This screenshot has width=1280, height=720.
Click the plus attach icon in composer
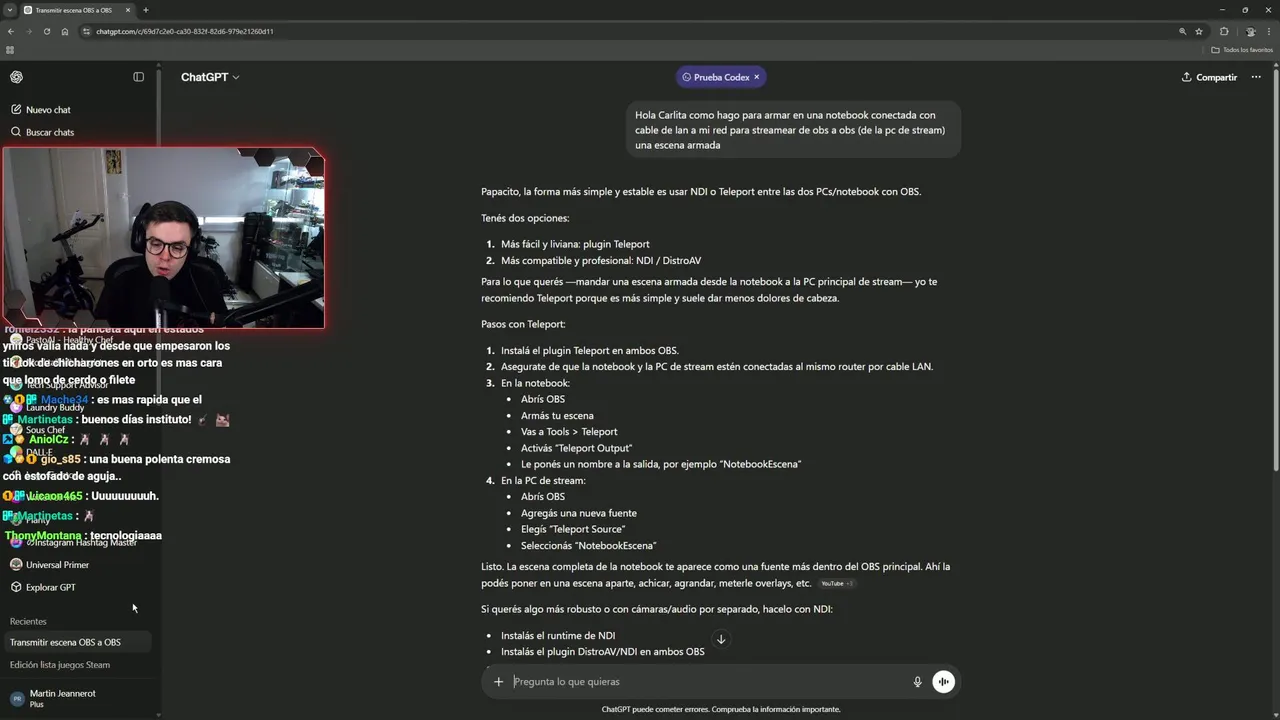tap(498, 682)
